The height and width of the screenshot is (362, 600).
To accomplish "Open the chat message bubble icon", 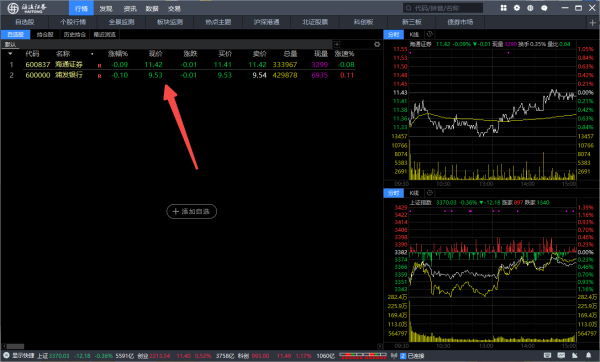I will [x=544, y=8].
